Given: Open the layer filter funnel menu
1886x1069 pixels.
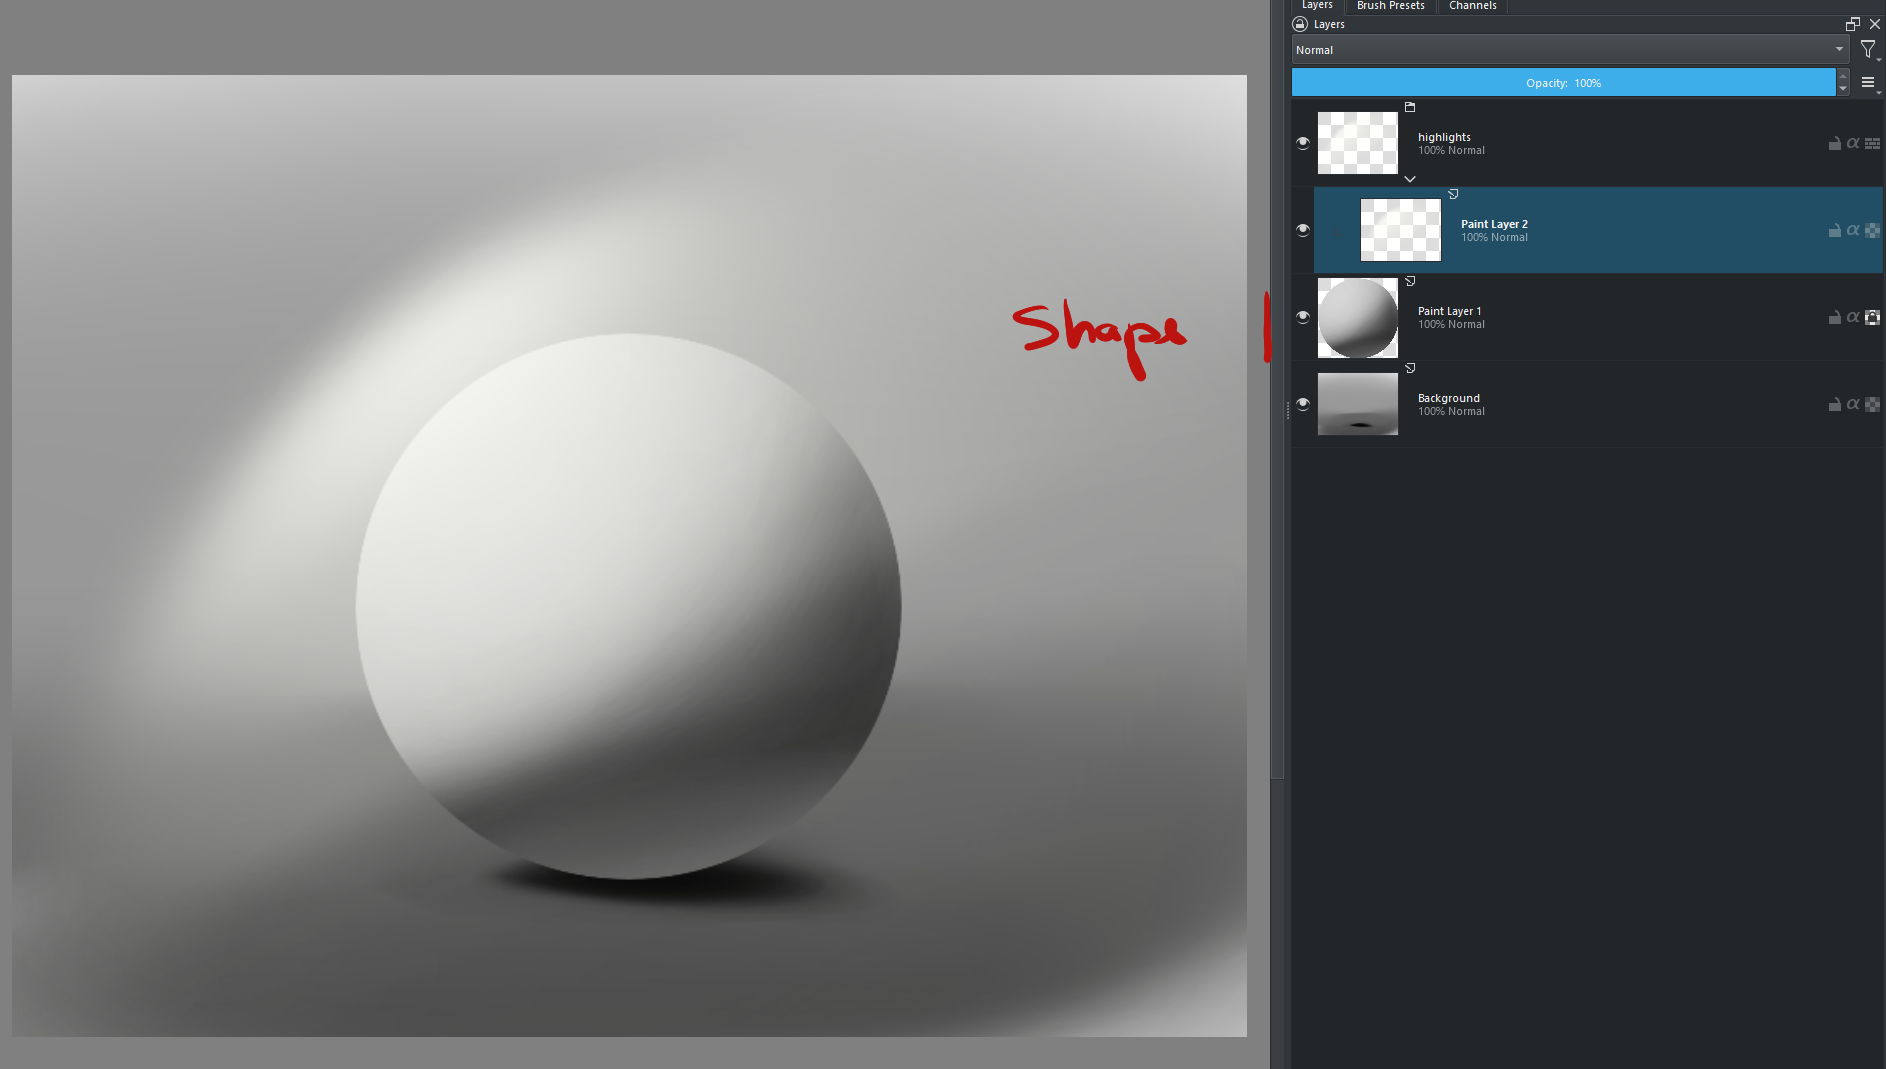Looking at the screenshot, I should (1868, 50).
